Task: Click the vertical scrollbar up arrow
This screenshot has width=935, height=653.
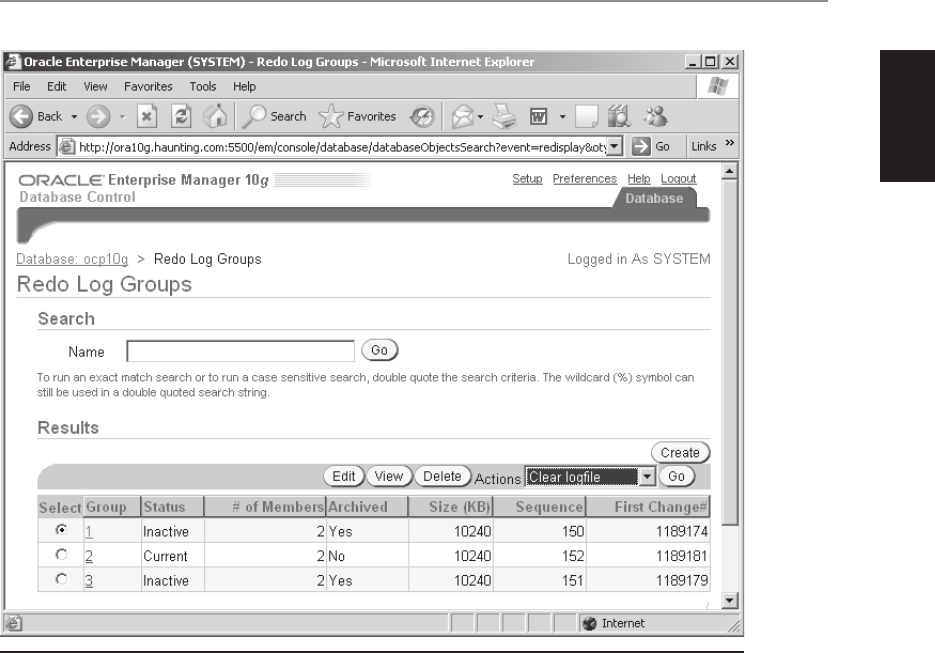Action: (729, 172)
